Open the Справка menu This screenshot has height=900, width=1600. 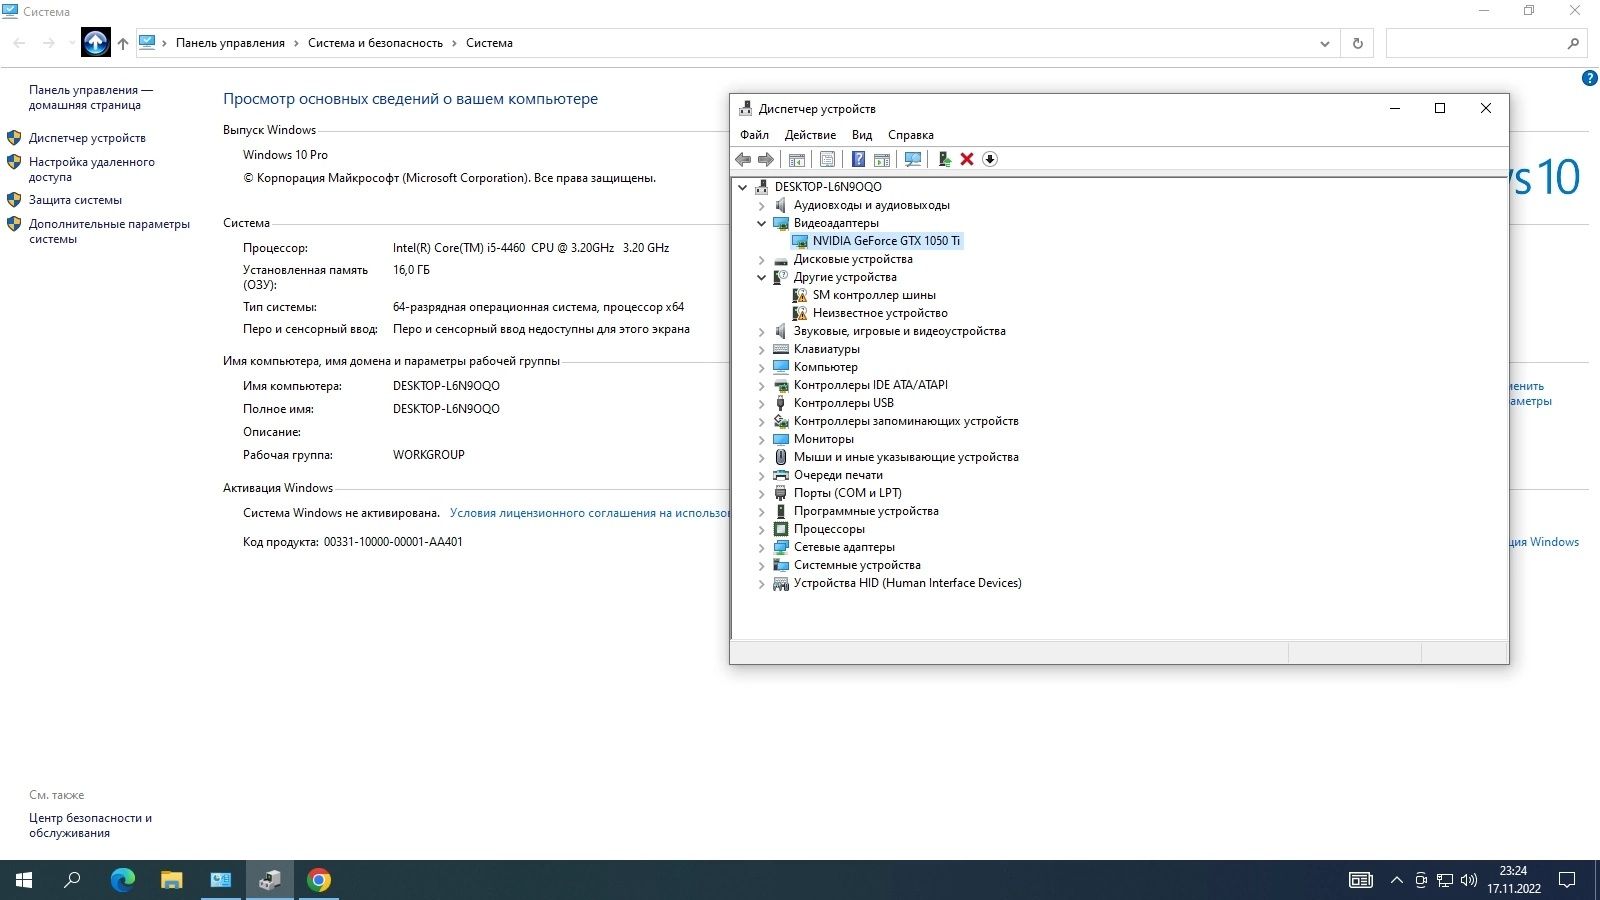(x=910, y=135)
